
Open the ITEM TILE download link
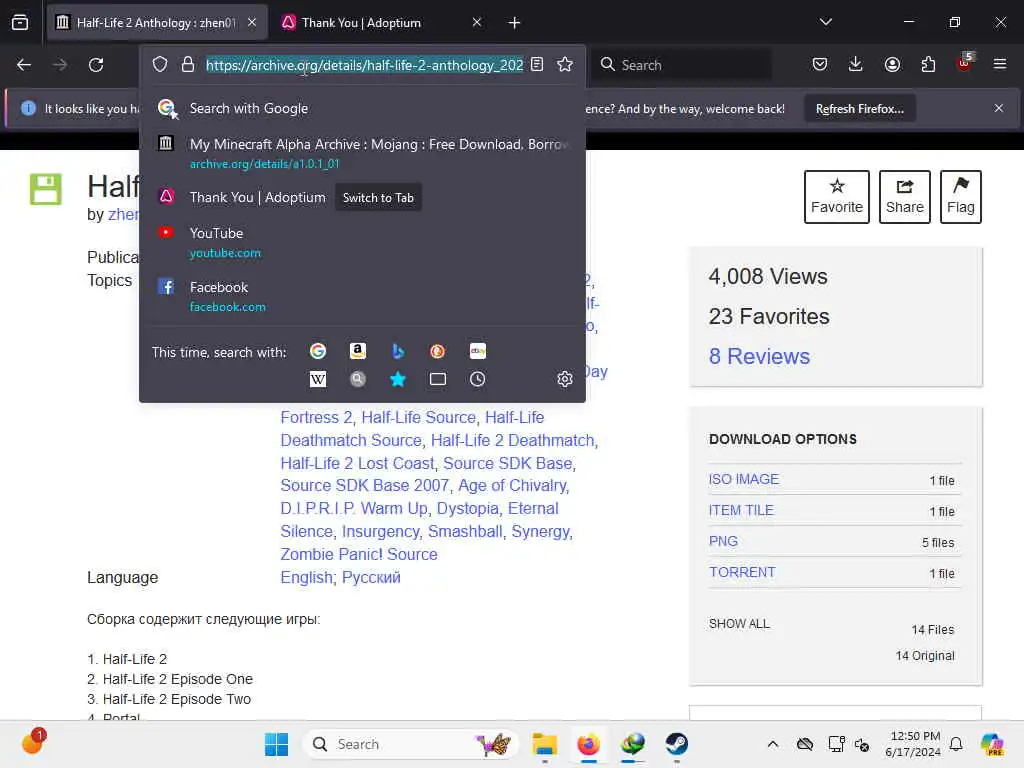(x=741, y=510)
